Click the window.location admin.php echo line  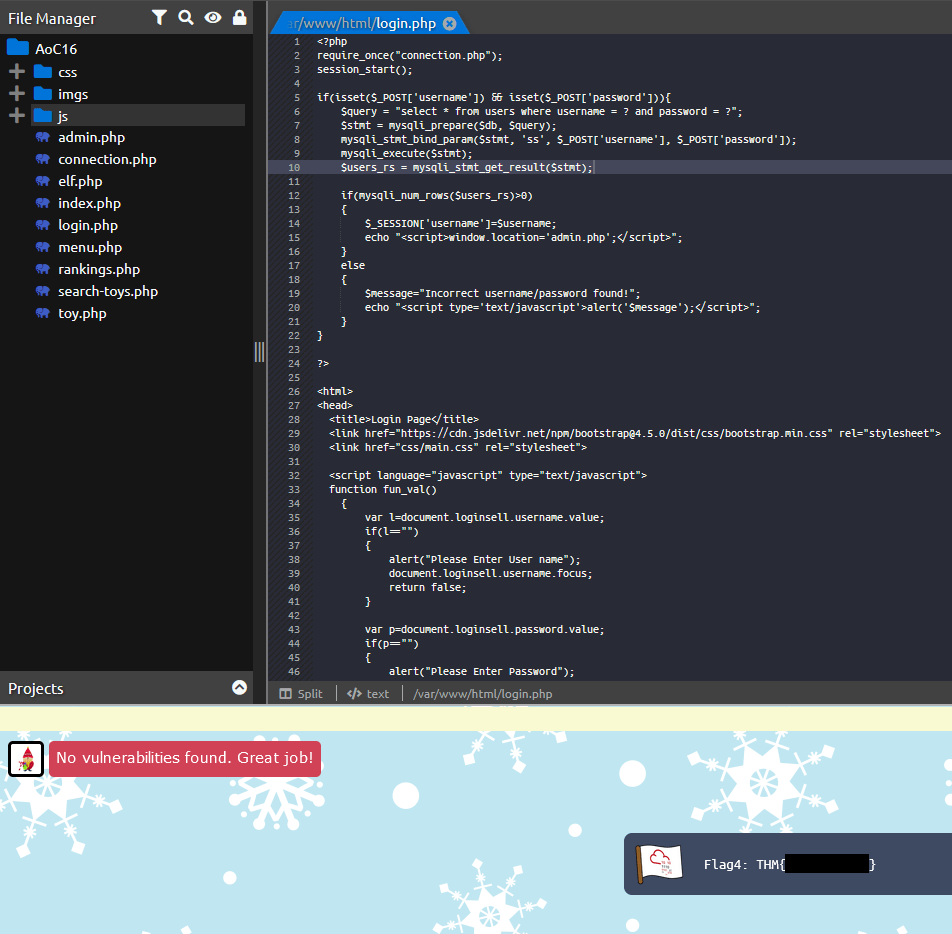click(x=523, y=237)
